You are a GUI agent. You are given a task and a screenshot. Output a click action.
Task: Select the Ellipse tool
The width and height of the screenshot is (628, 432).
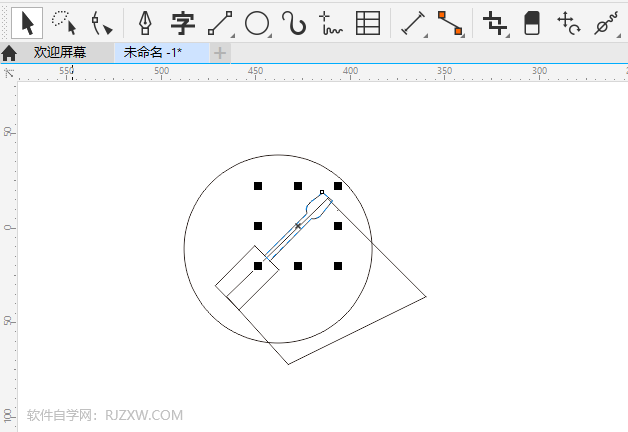click(x=257, y=23)
